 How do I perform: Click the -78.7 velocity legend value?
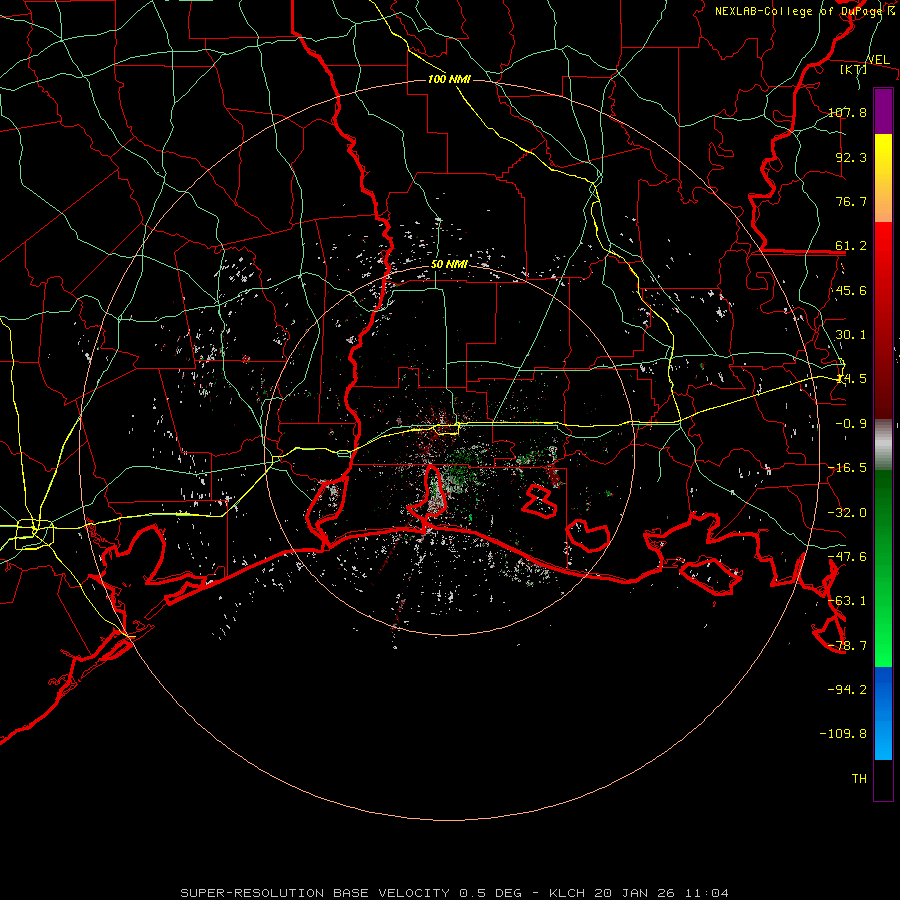point(847,646)
